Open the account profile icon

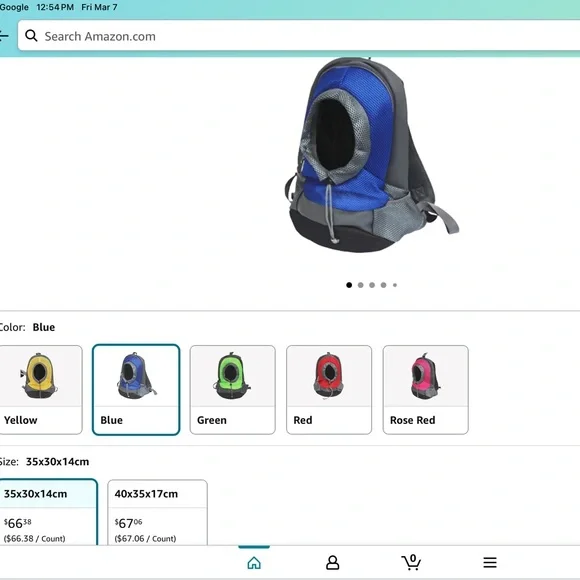click(x=333, y=563)
